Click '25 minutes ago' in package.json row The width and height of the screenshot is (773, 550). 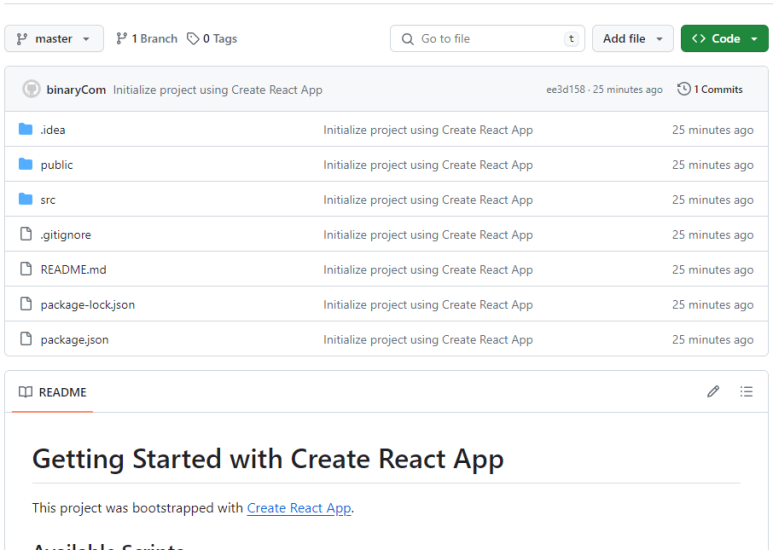712,340
